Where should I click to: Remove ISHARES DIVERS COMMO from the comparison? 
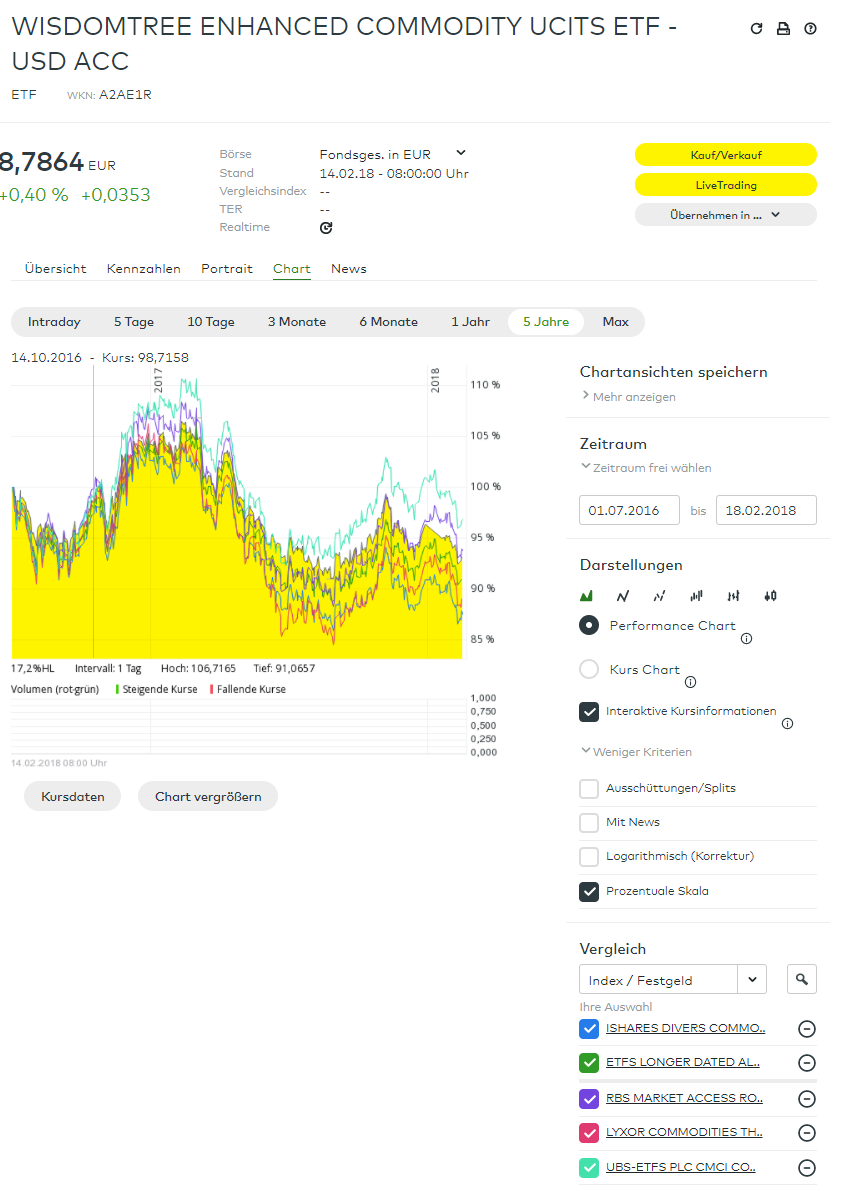(x=807, y=1029)
